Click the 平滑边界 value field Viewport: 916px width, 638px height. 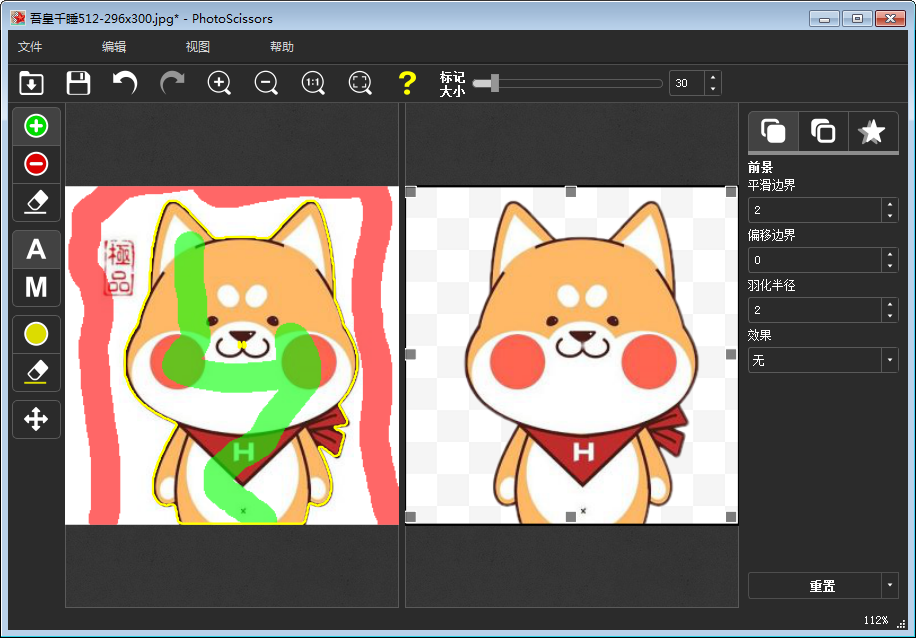(x=814, y=210)
